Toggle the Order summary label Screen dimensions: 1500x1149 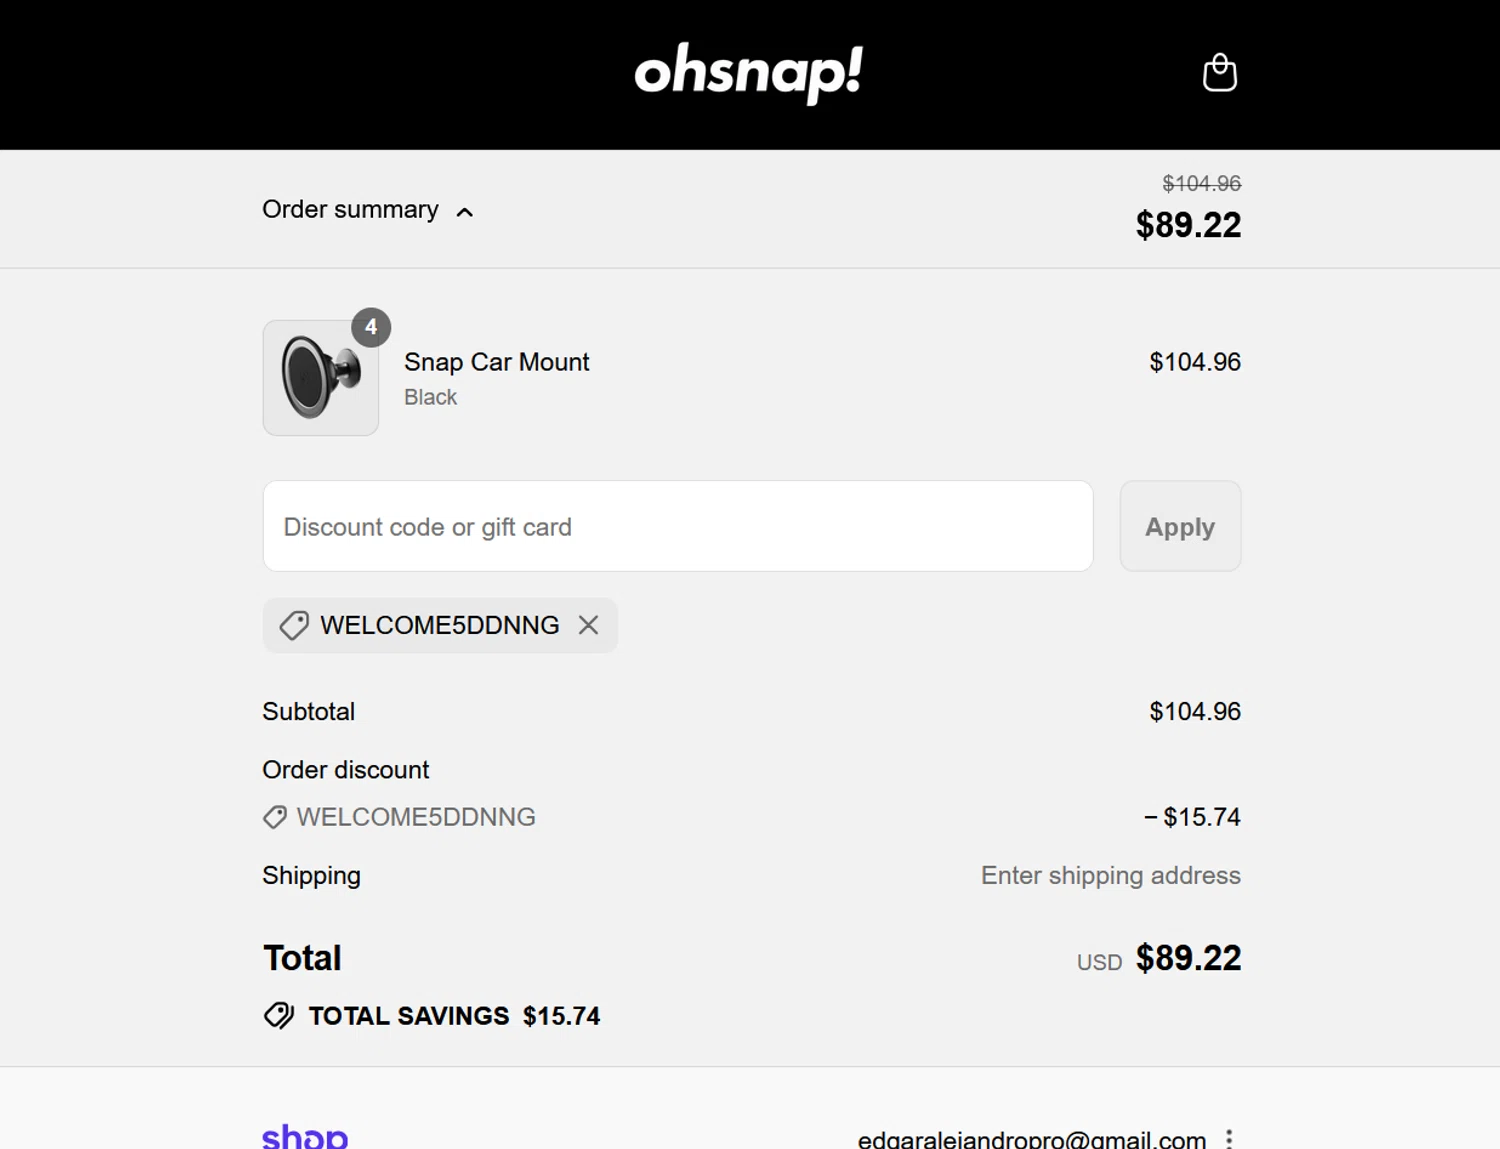(350, 210)
